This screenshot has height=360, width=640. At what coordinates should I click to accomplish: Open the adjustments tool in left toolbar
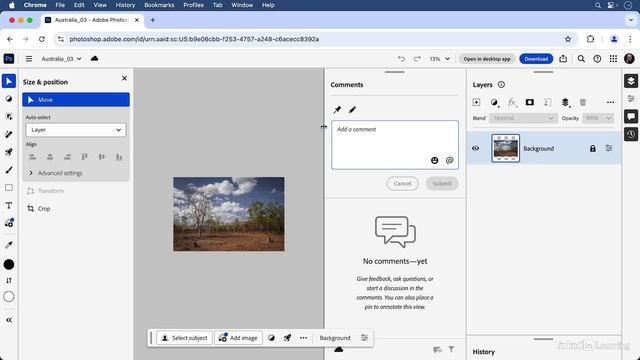tap(9, 99)
